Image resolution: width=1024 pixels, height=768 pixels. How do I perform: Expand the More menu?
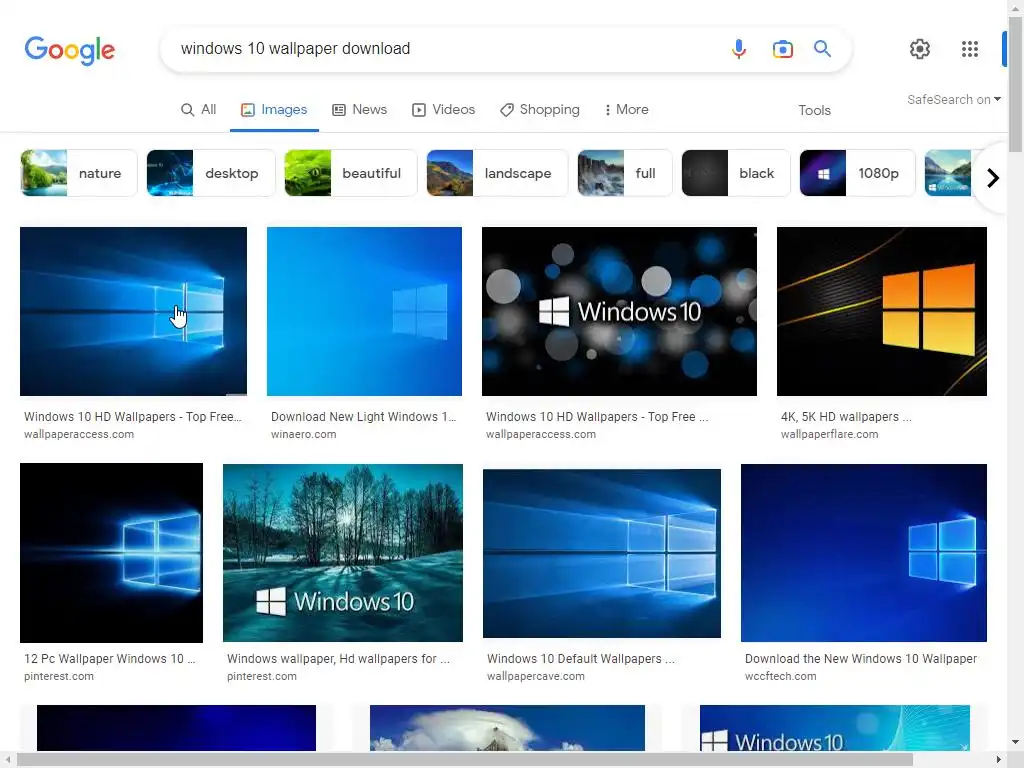tap(626, 110)
